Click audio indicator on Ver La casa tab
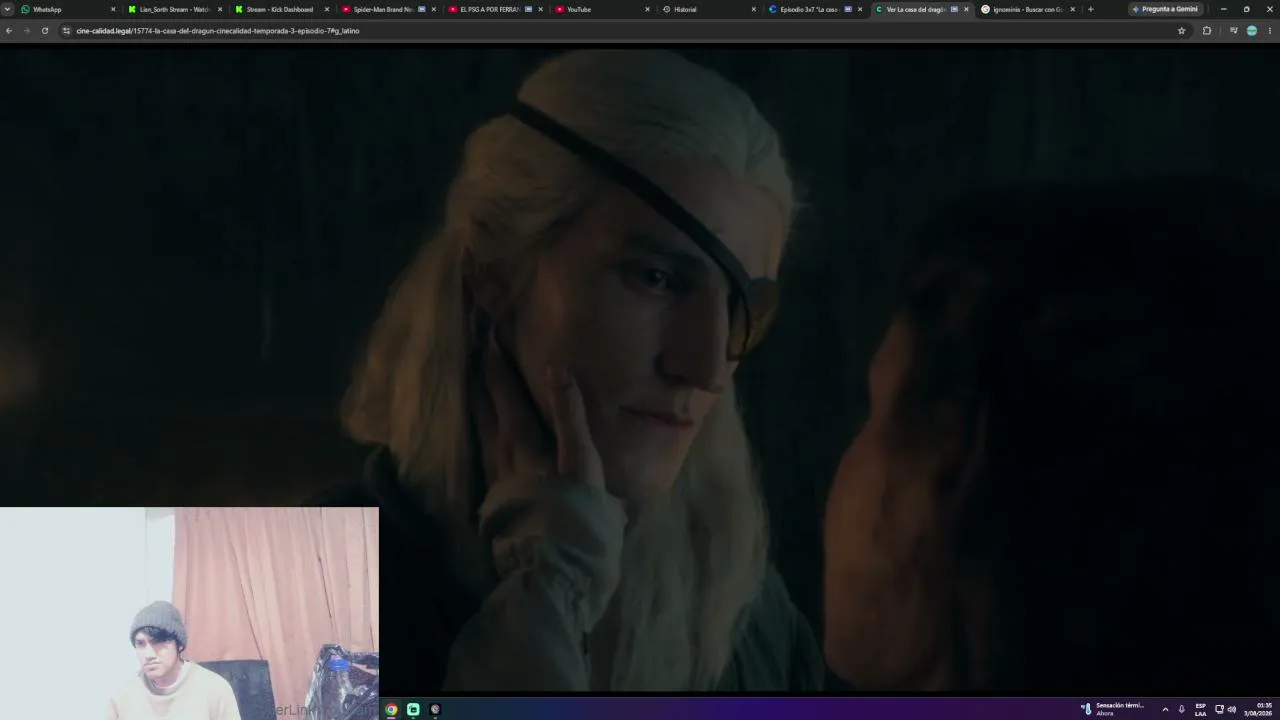Screen dimensions: 1280x720 click(954, 9)
